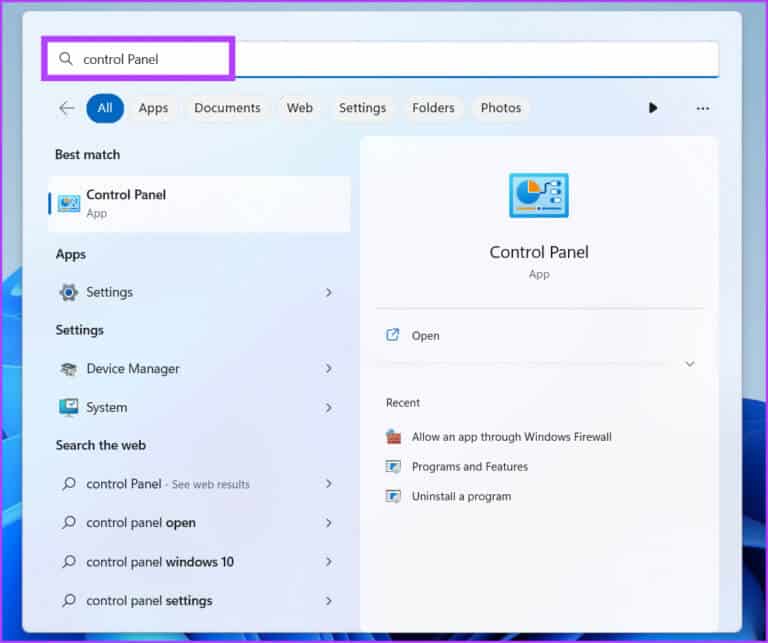This screenshot has height=643, width=768.
Task: Click search icon beside 'control Panel - See web results'
Action: (x=69, y=484)
